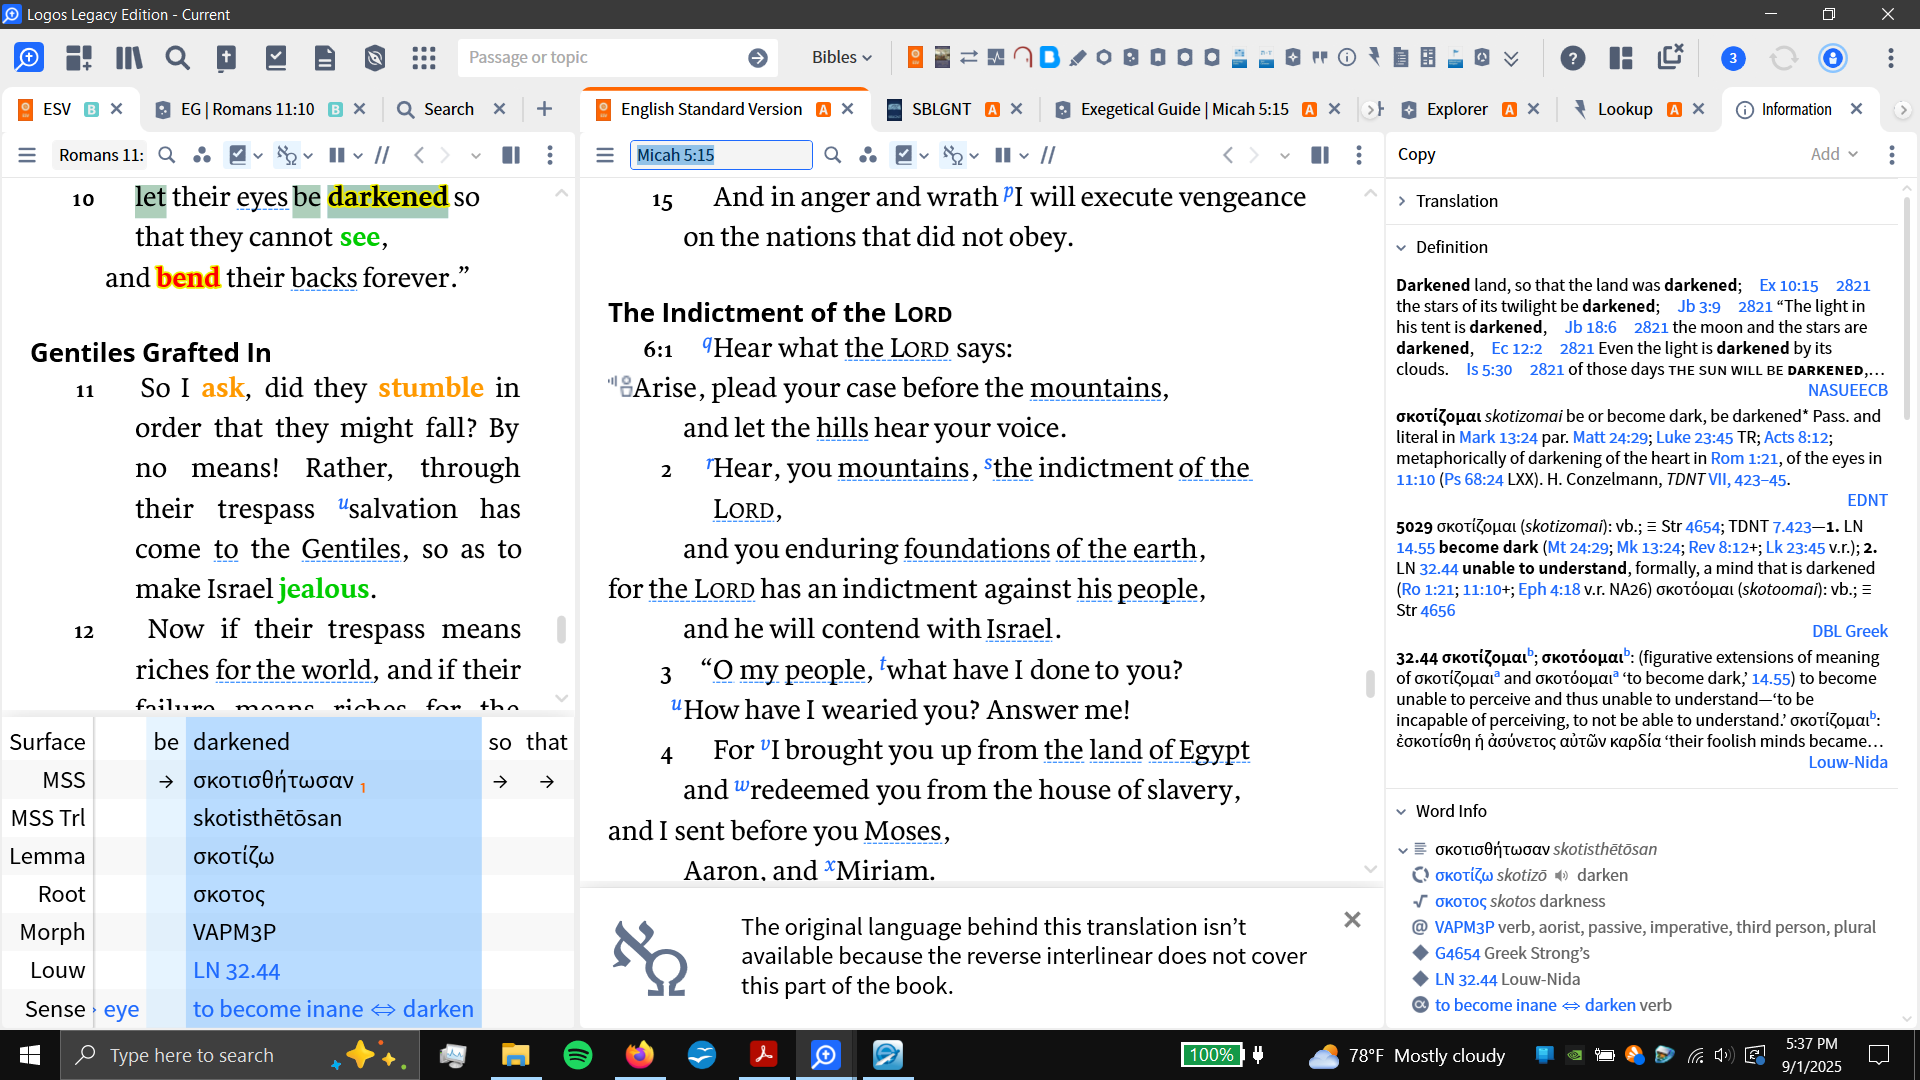Click the circled i Information shortcut icon

[1347, 57]
